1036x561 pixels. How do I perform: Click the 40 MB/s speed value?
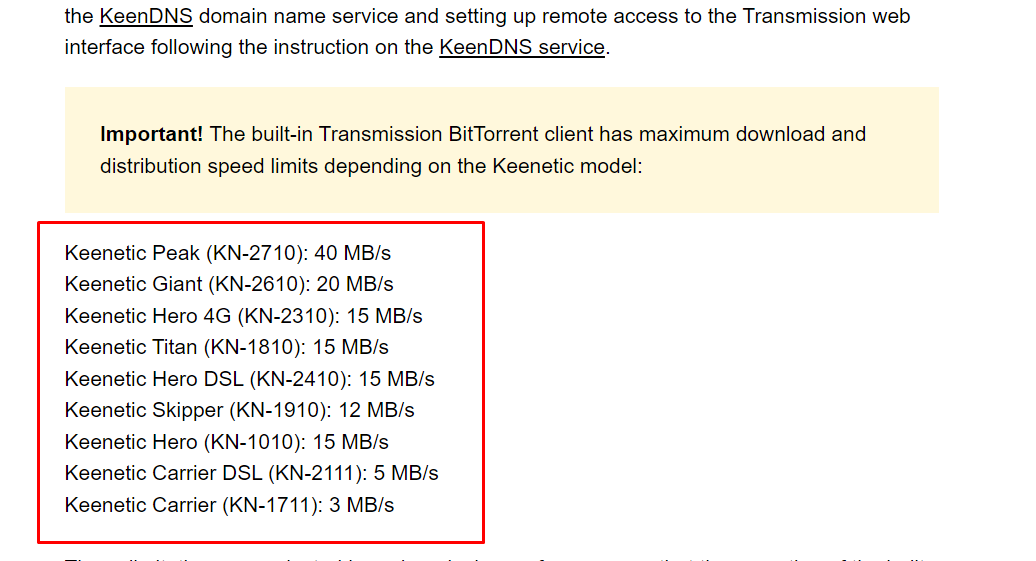tap(353, 253)
